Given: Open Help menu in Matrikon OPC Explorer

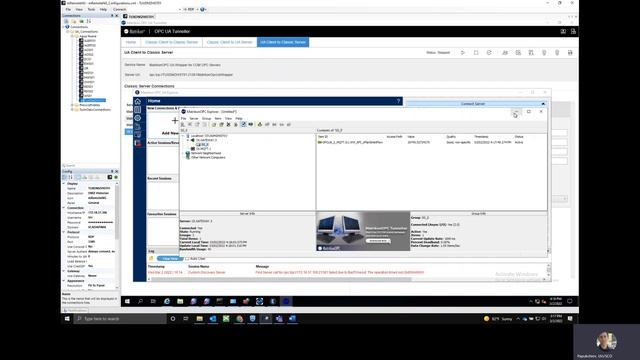Looking at the screenshot, I should (239, 118).
